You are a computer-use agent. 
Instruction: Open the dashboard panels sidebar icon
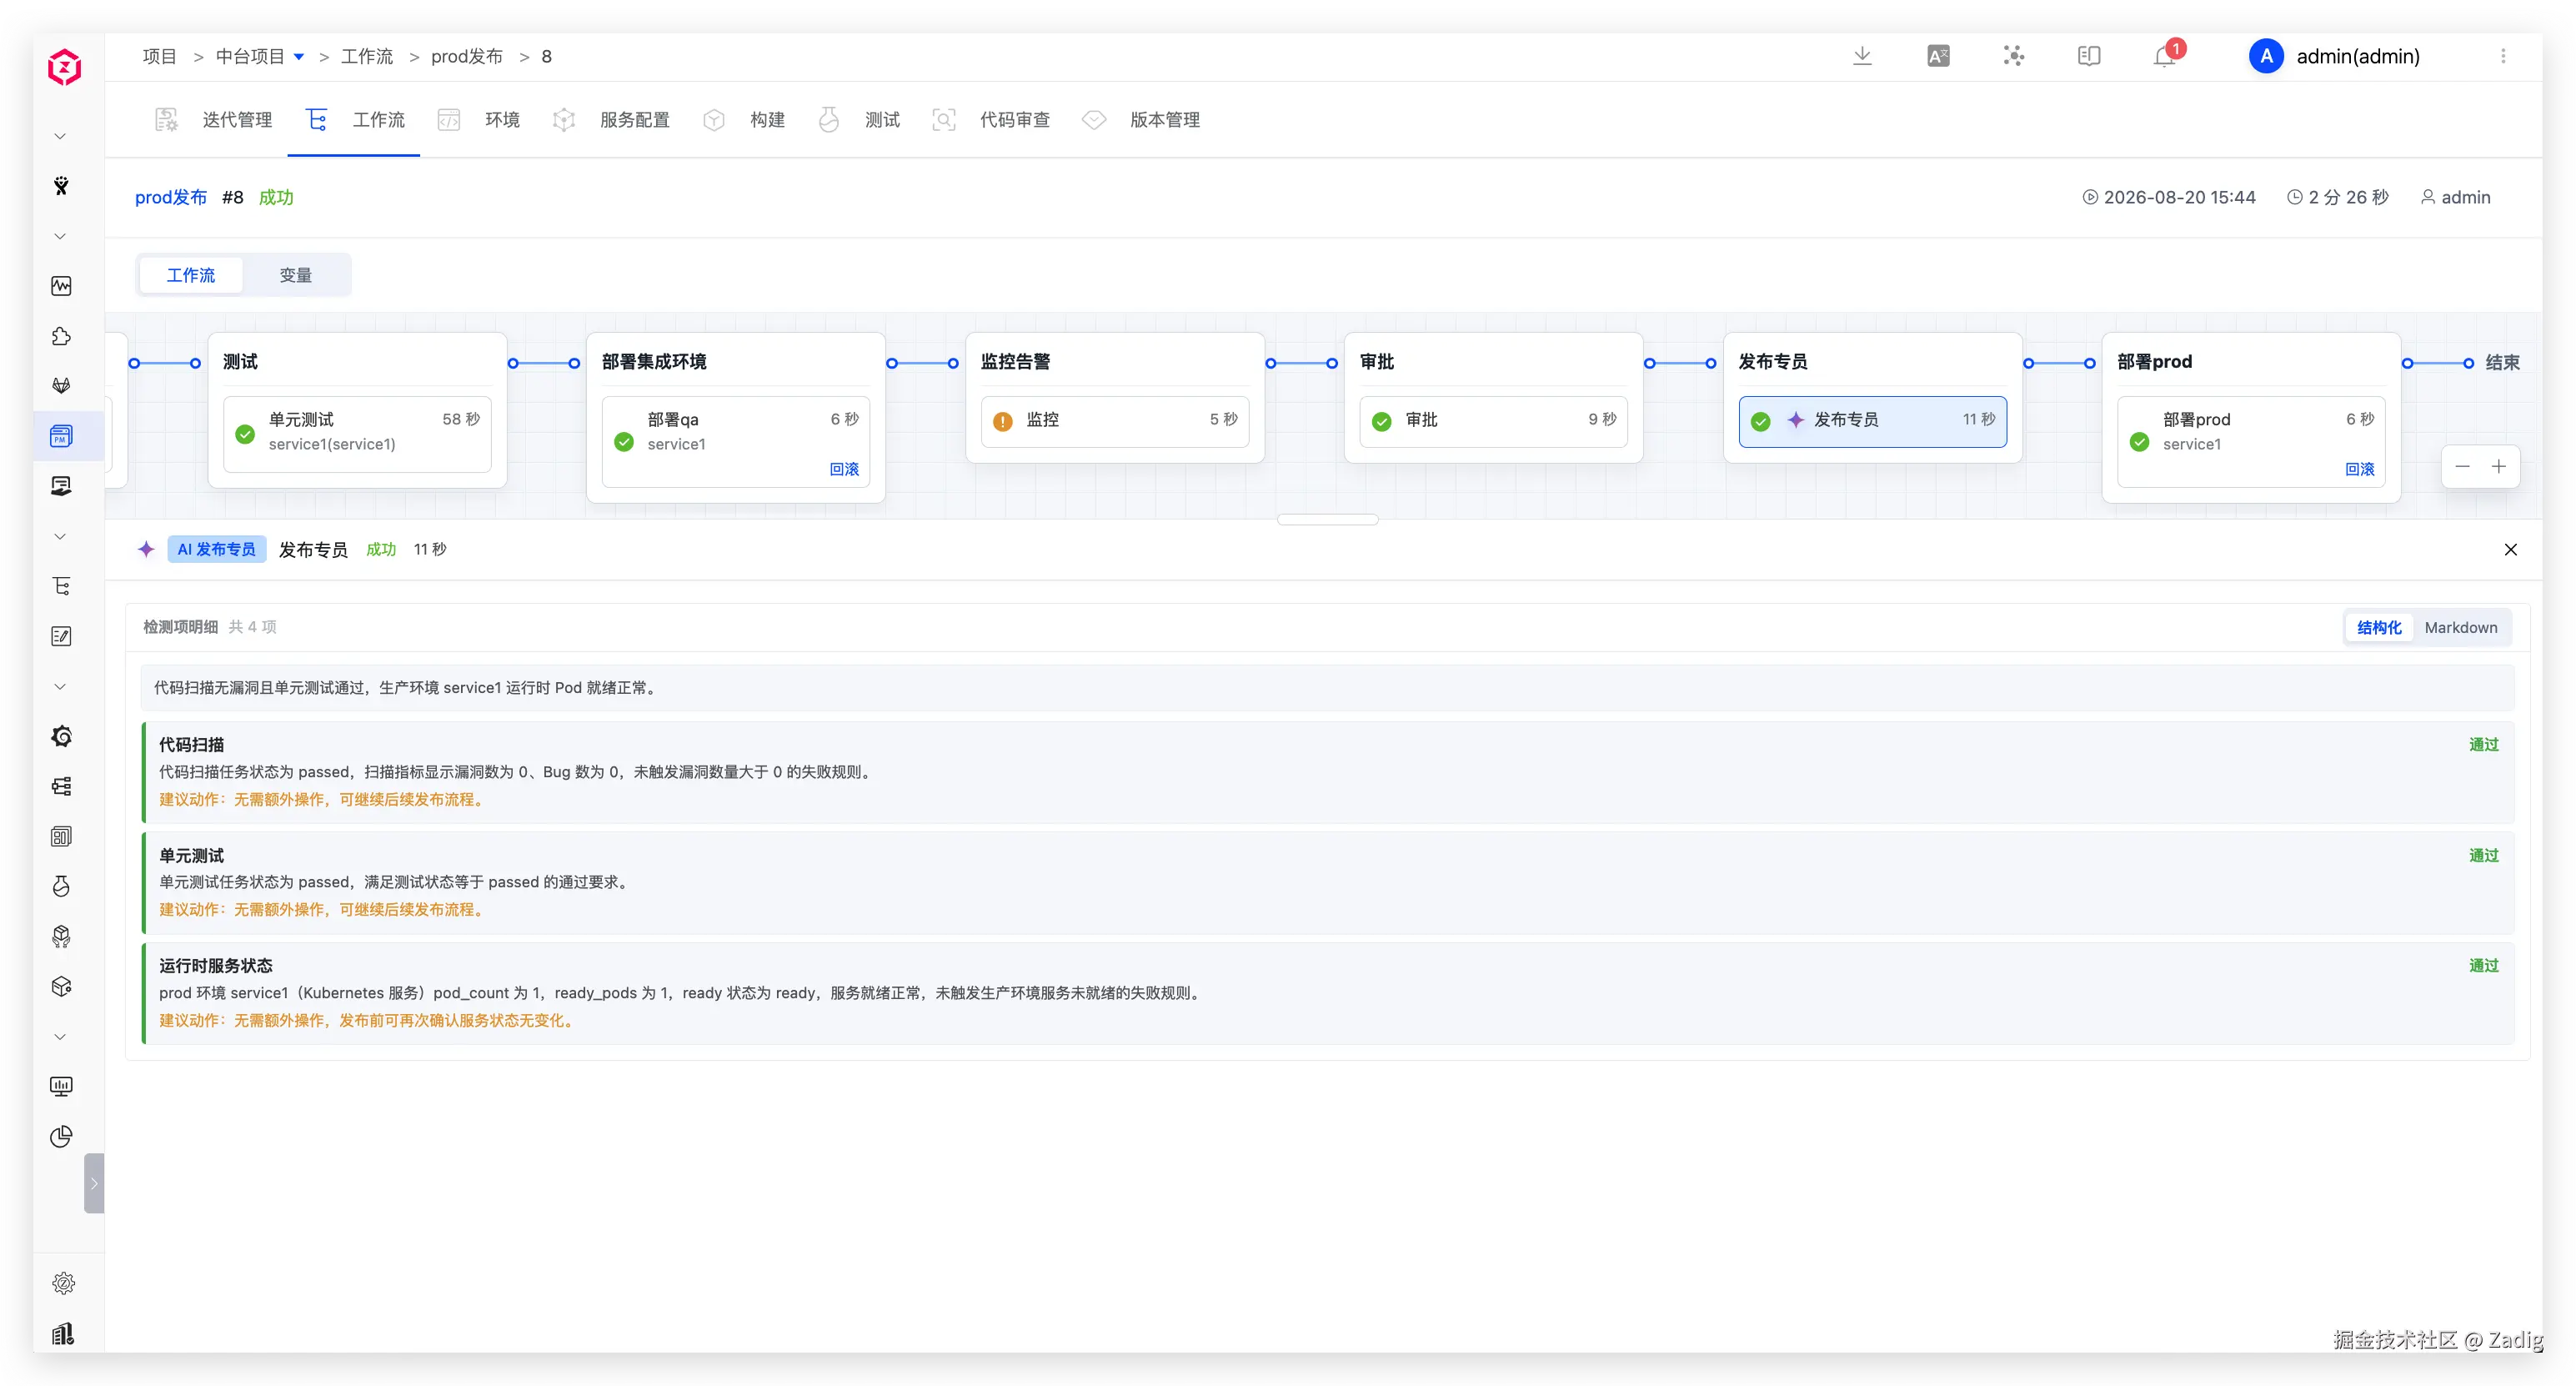click(61, 836)
